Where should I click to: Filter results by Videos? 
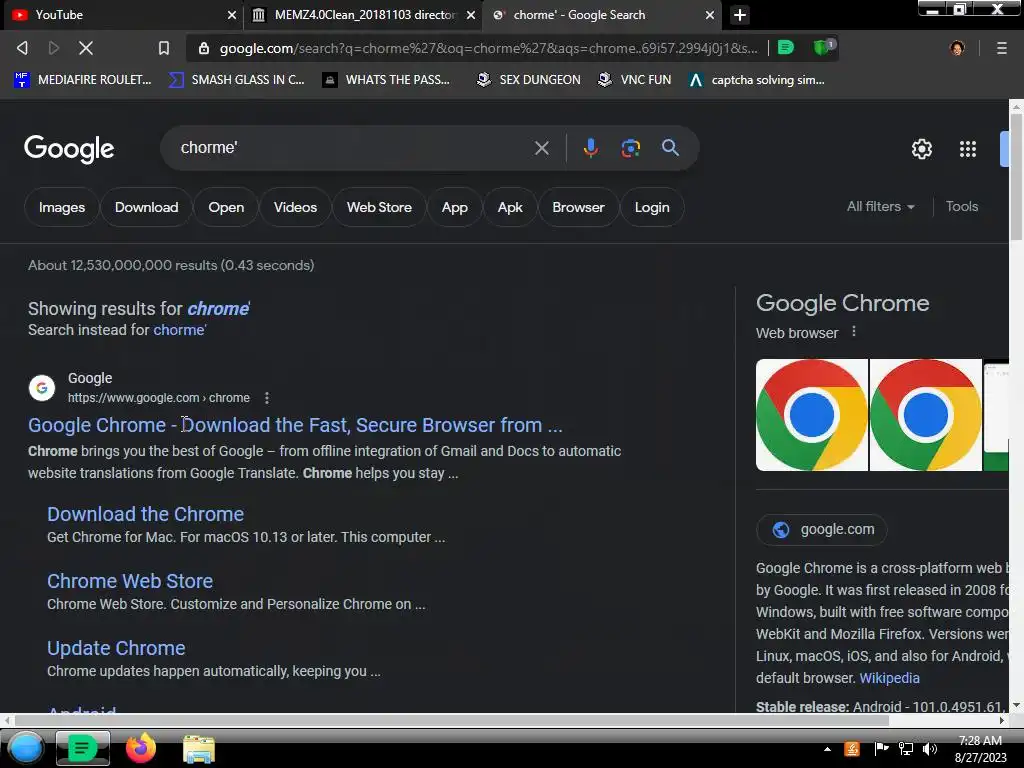(295, 207)
